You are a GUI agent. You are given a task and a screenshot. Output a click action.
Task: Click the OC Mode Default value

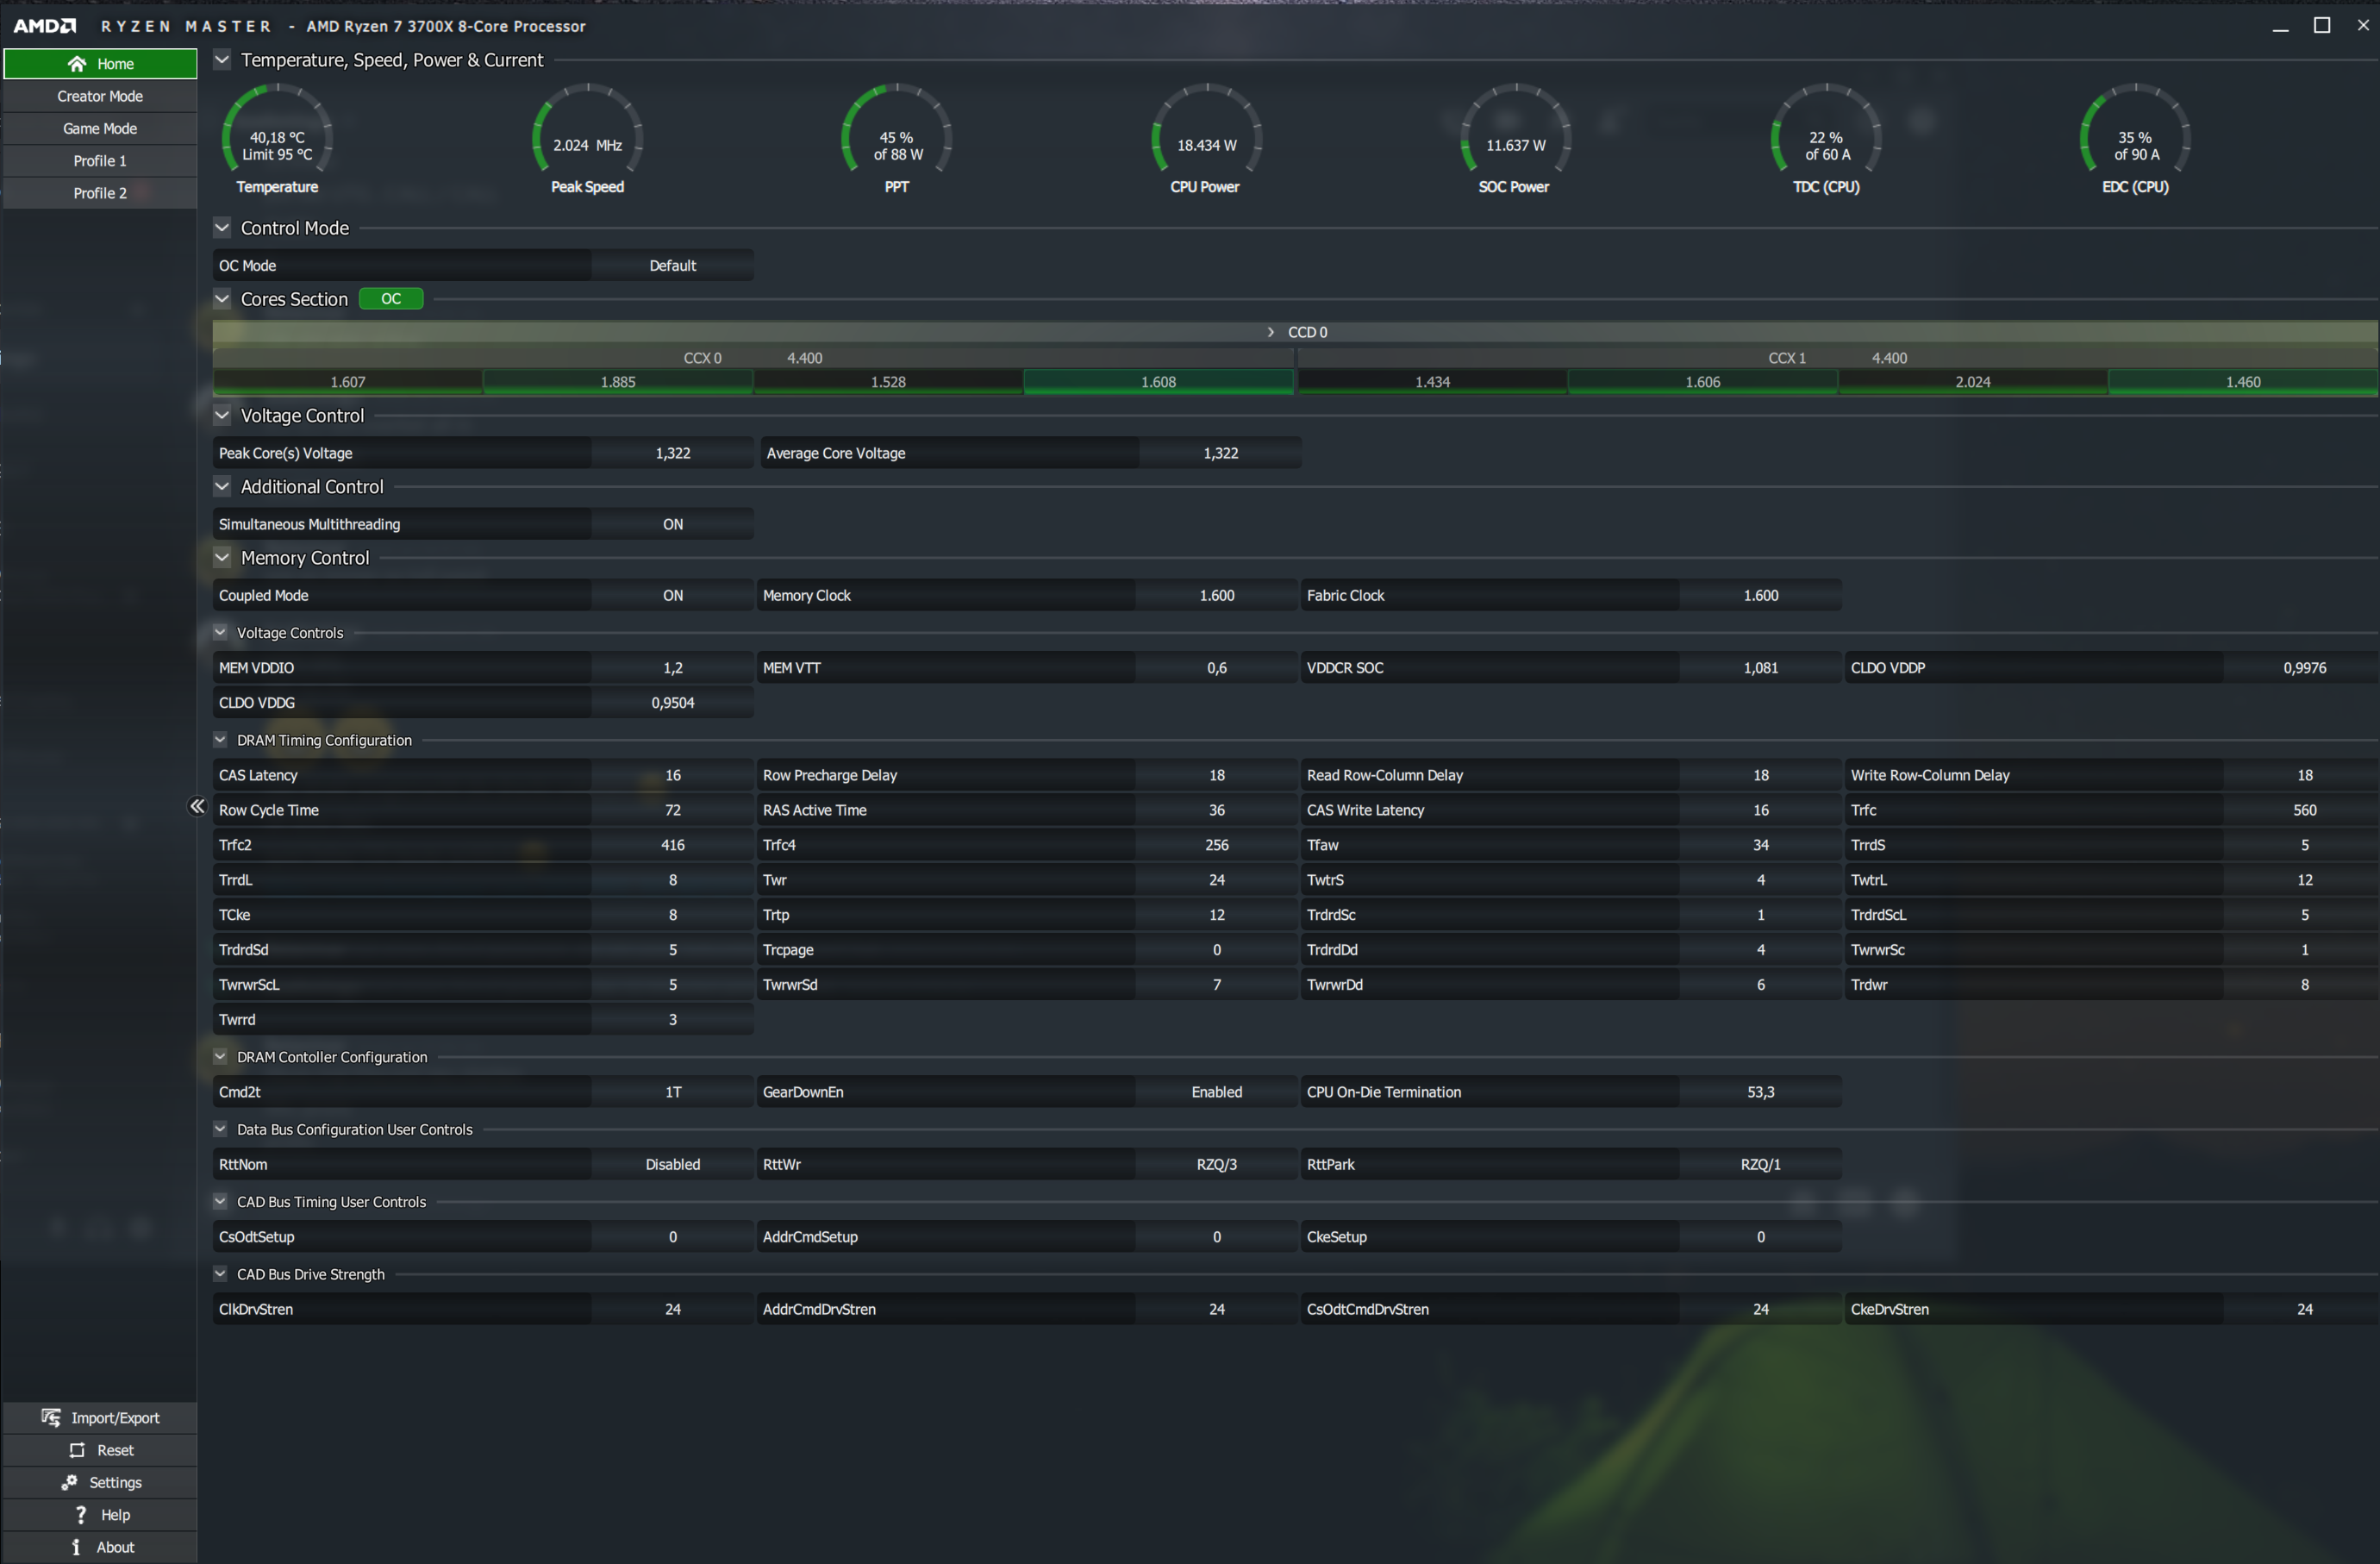(x=672, y=265)
